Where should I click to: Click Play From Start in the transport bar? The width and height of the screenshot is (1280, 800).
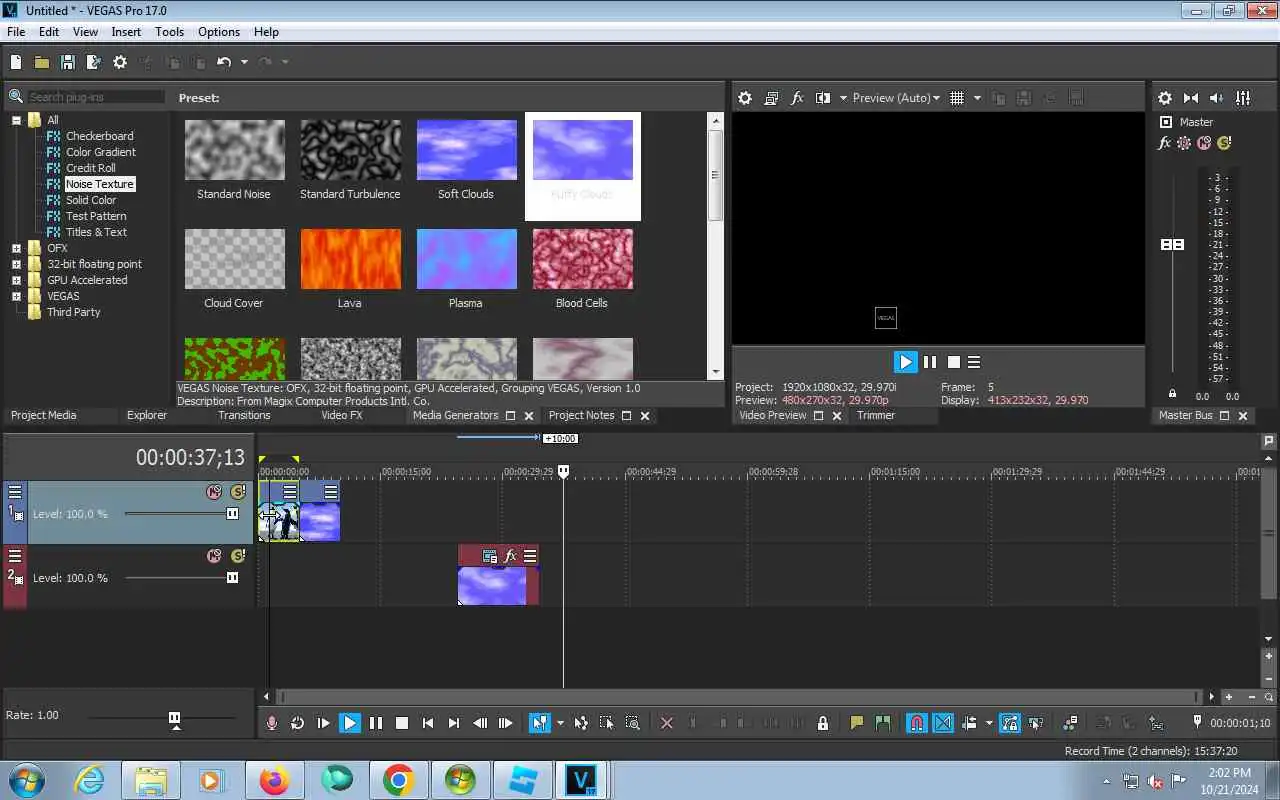click(323, 723)
